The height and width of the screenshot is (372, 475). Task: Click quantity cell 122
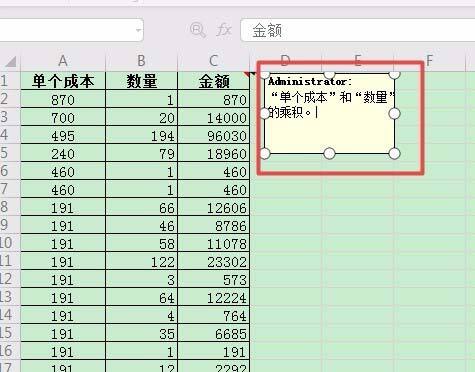click(142, 261)
